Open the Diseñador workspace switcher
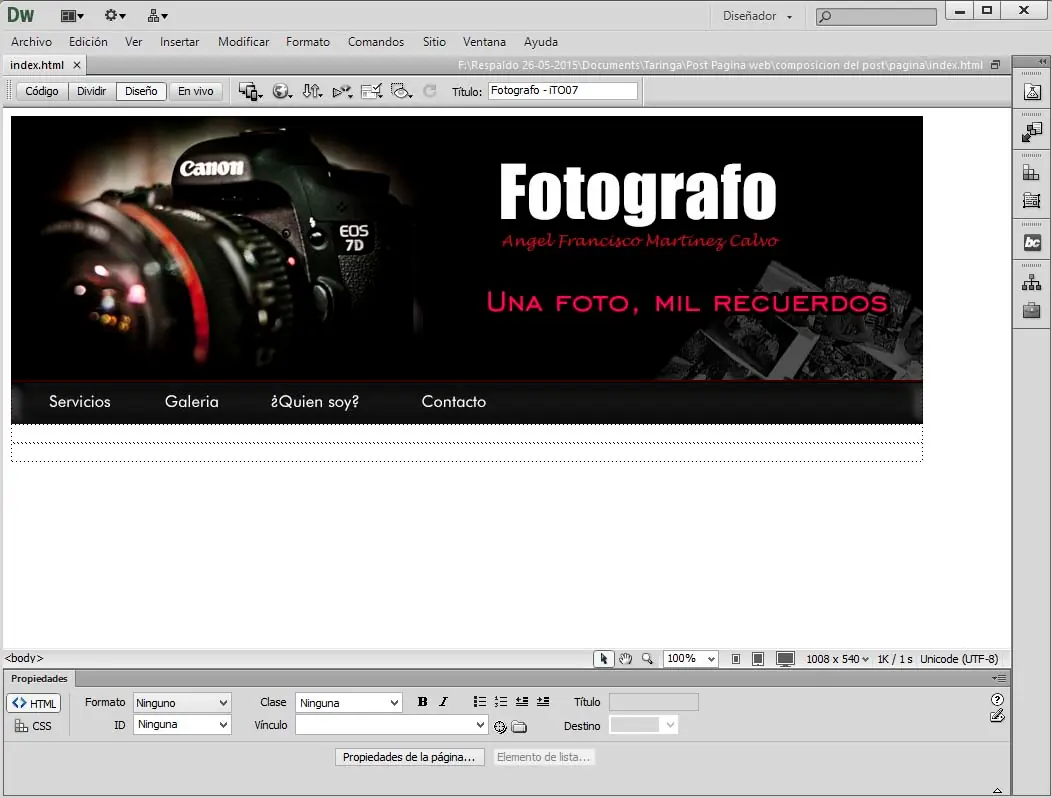 [757, 16]
